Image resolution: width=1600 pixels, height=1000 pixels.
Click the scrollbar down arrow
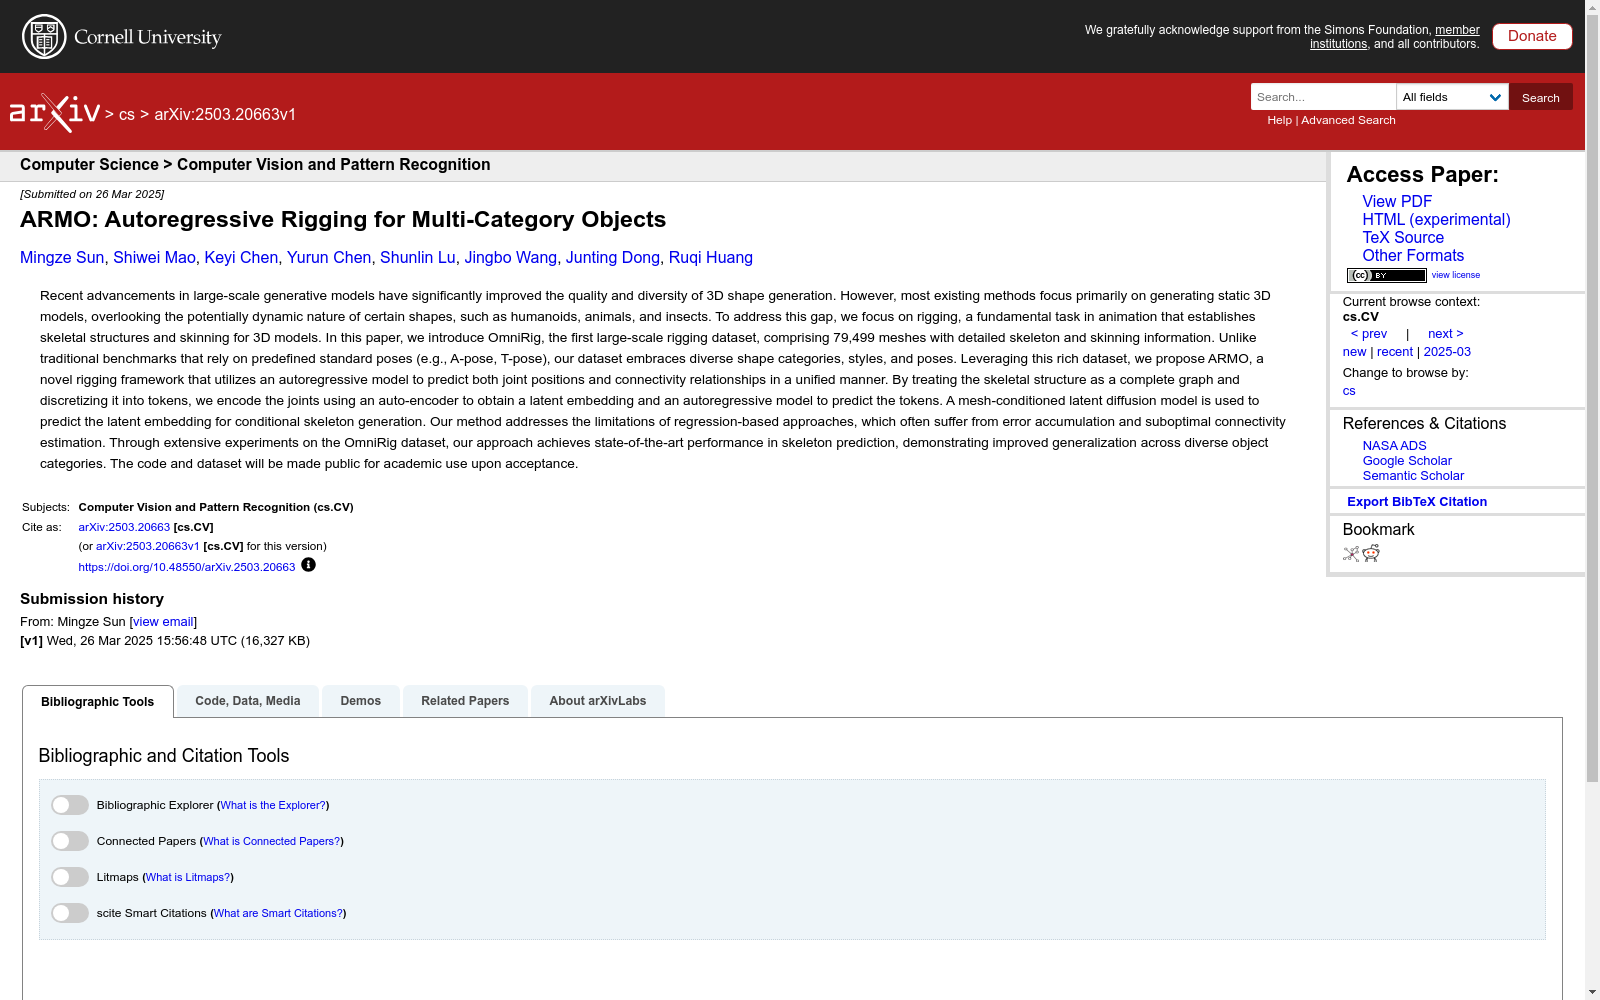click(1592, 992)
